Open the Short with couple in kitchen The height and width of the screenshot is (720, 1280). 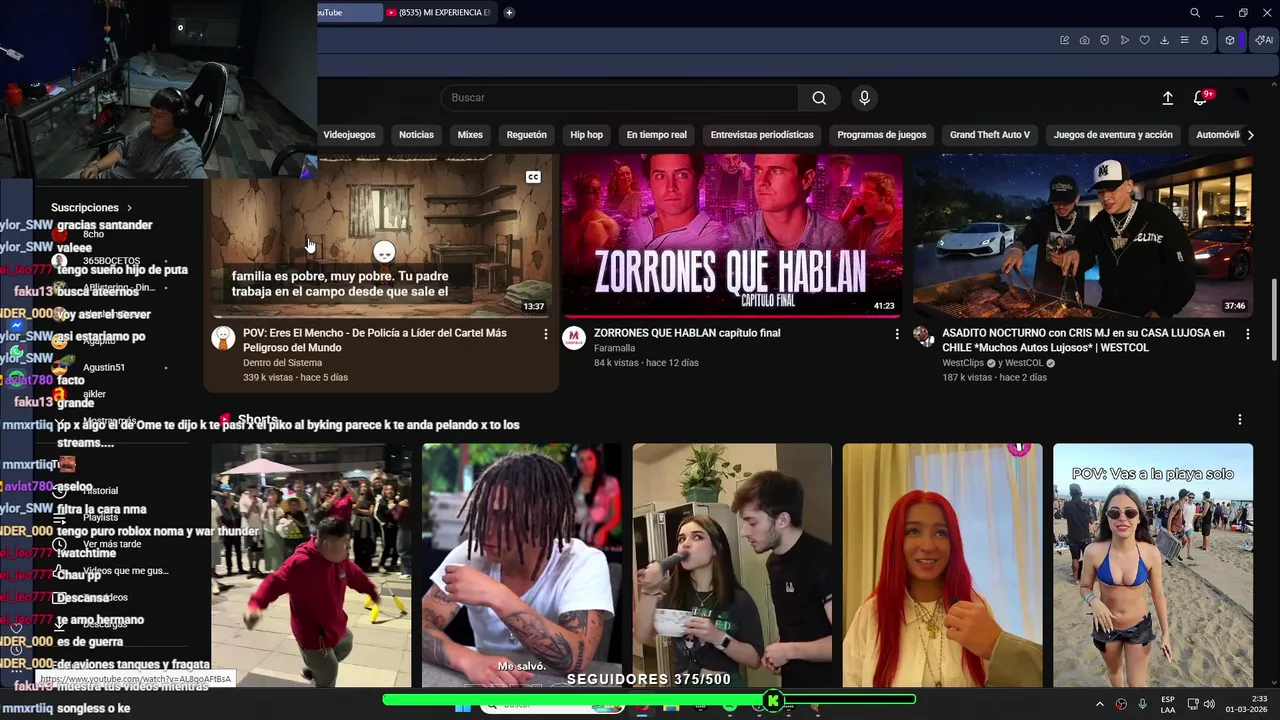click(x=732, y=565)
